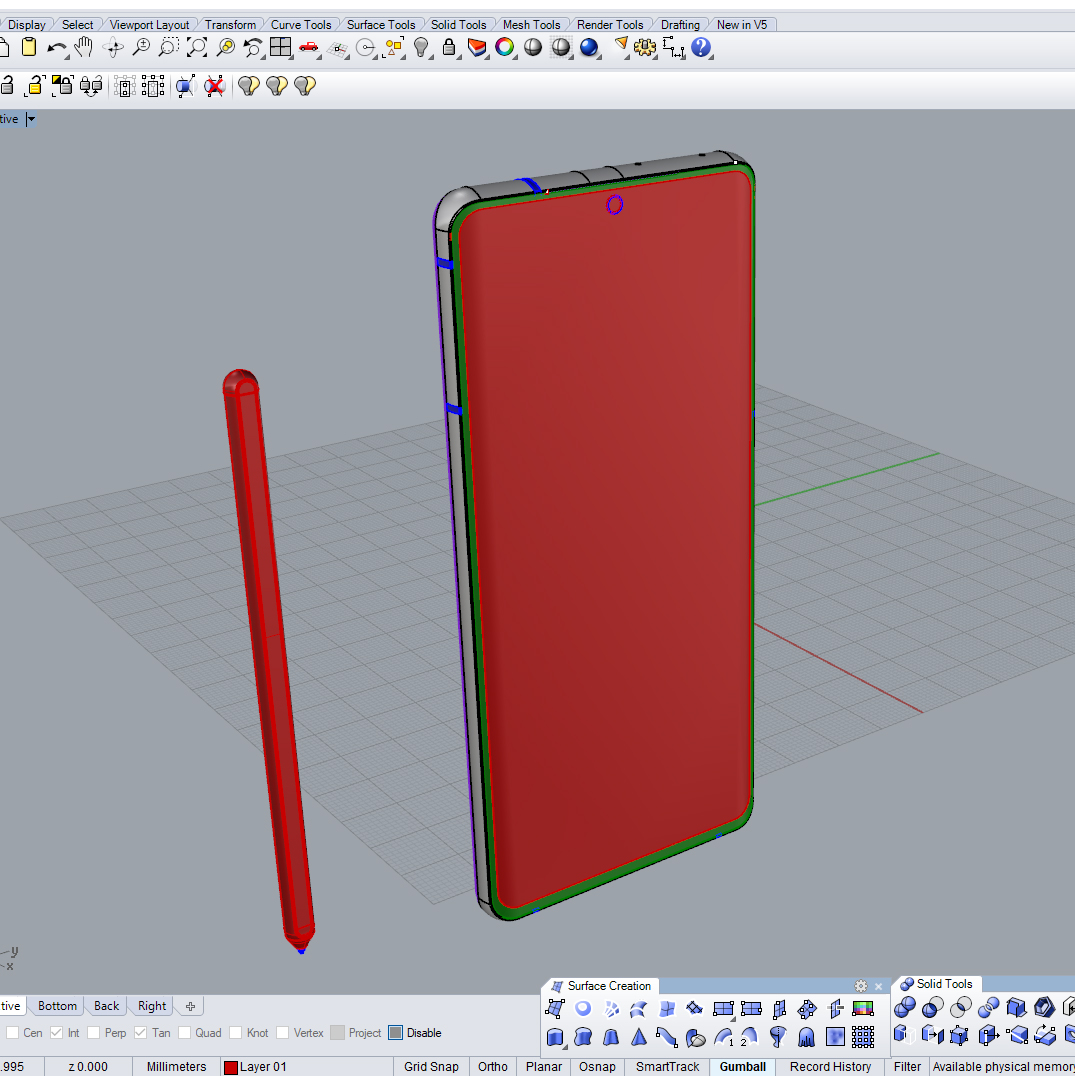Select the Pan hand tool
The height and width of the screenshot is (1076, 1075).
click(85, 47)
